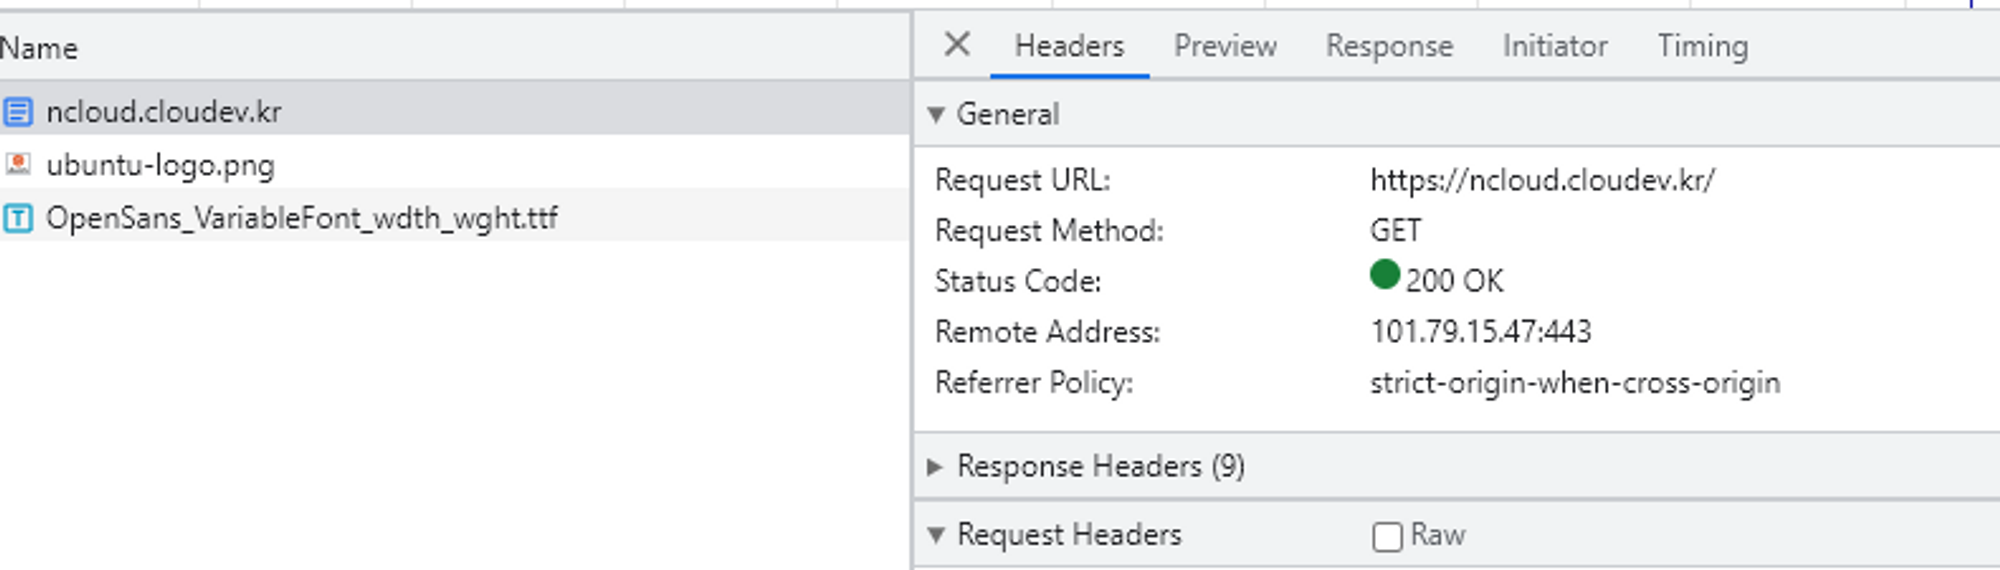Image resolution: width=2000 pixels, height=570 pixels.
Task: Click the green status indicator dot
Action: [1384, 274]
